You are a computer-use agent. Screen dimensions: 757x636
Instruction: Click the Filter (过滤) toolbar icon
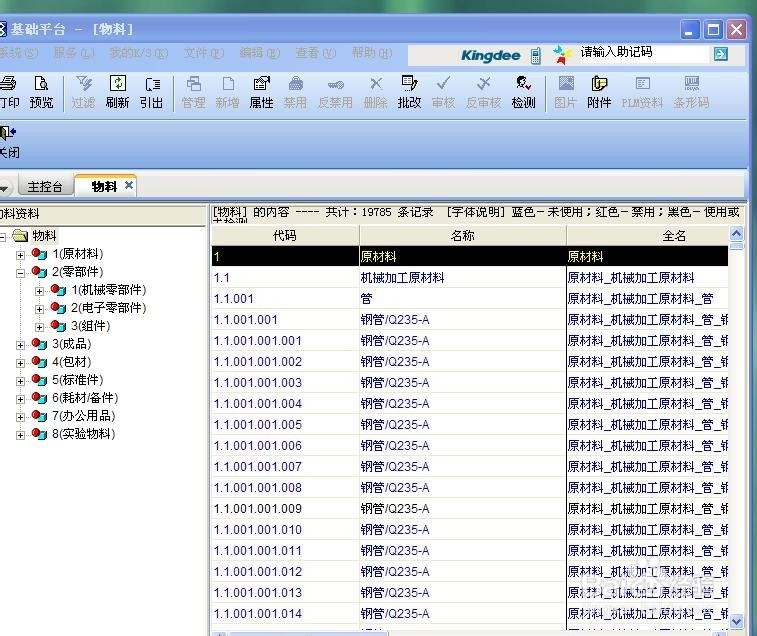point(84,92)
